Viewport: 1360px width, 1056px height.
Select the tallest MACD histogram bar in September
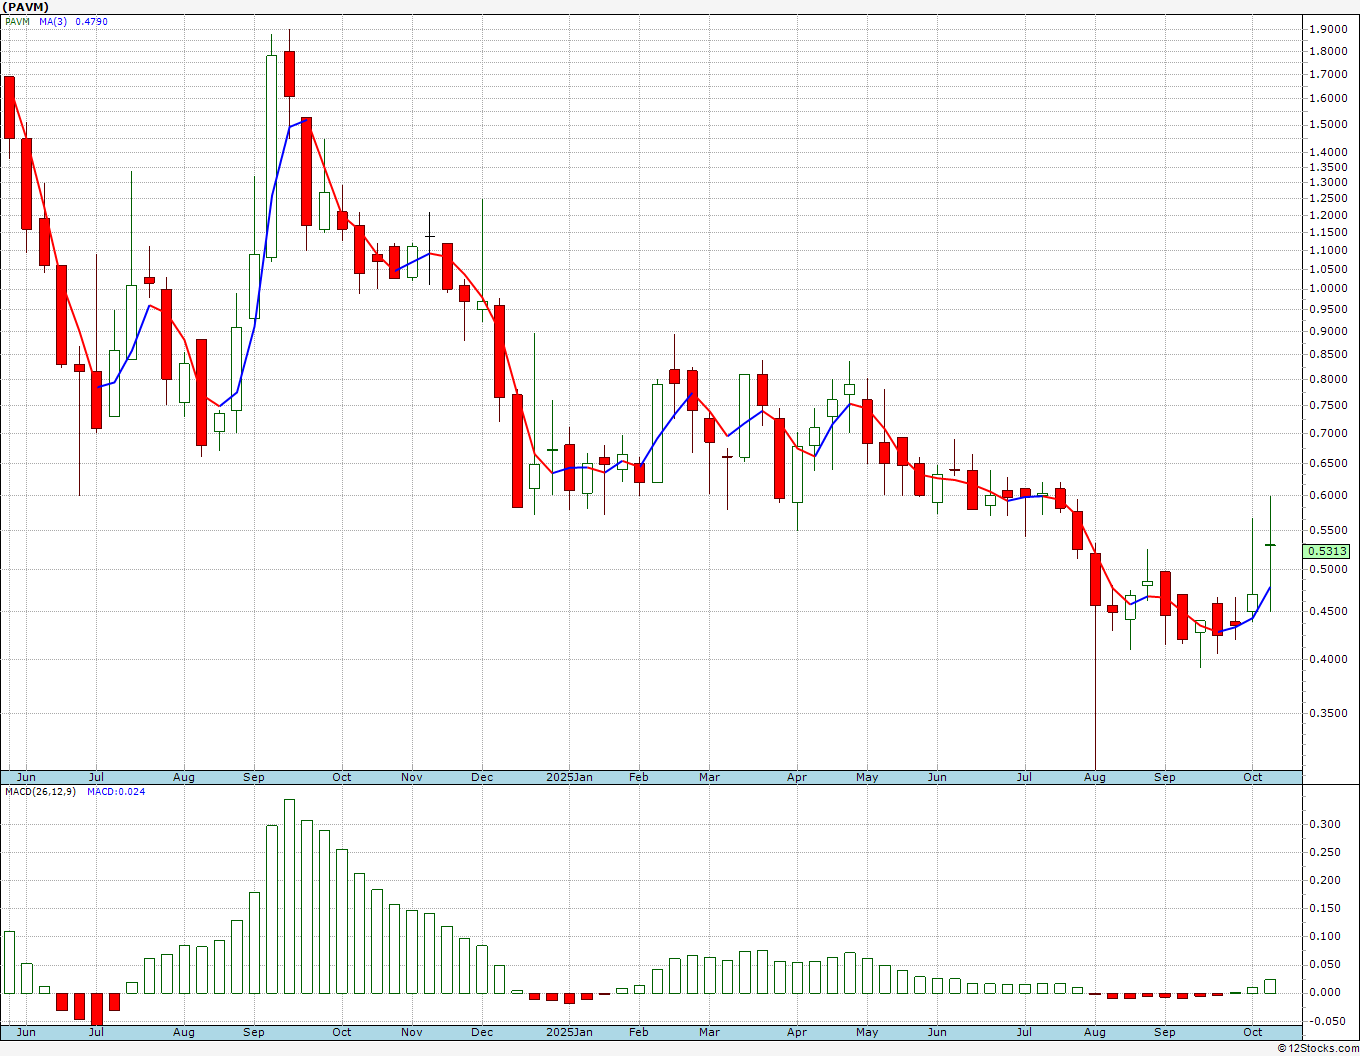point(289,896)
